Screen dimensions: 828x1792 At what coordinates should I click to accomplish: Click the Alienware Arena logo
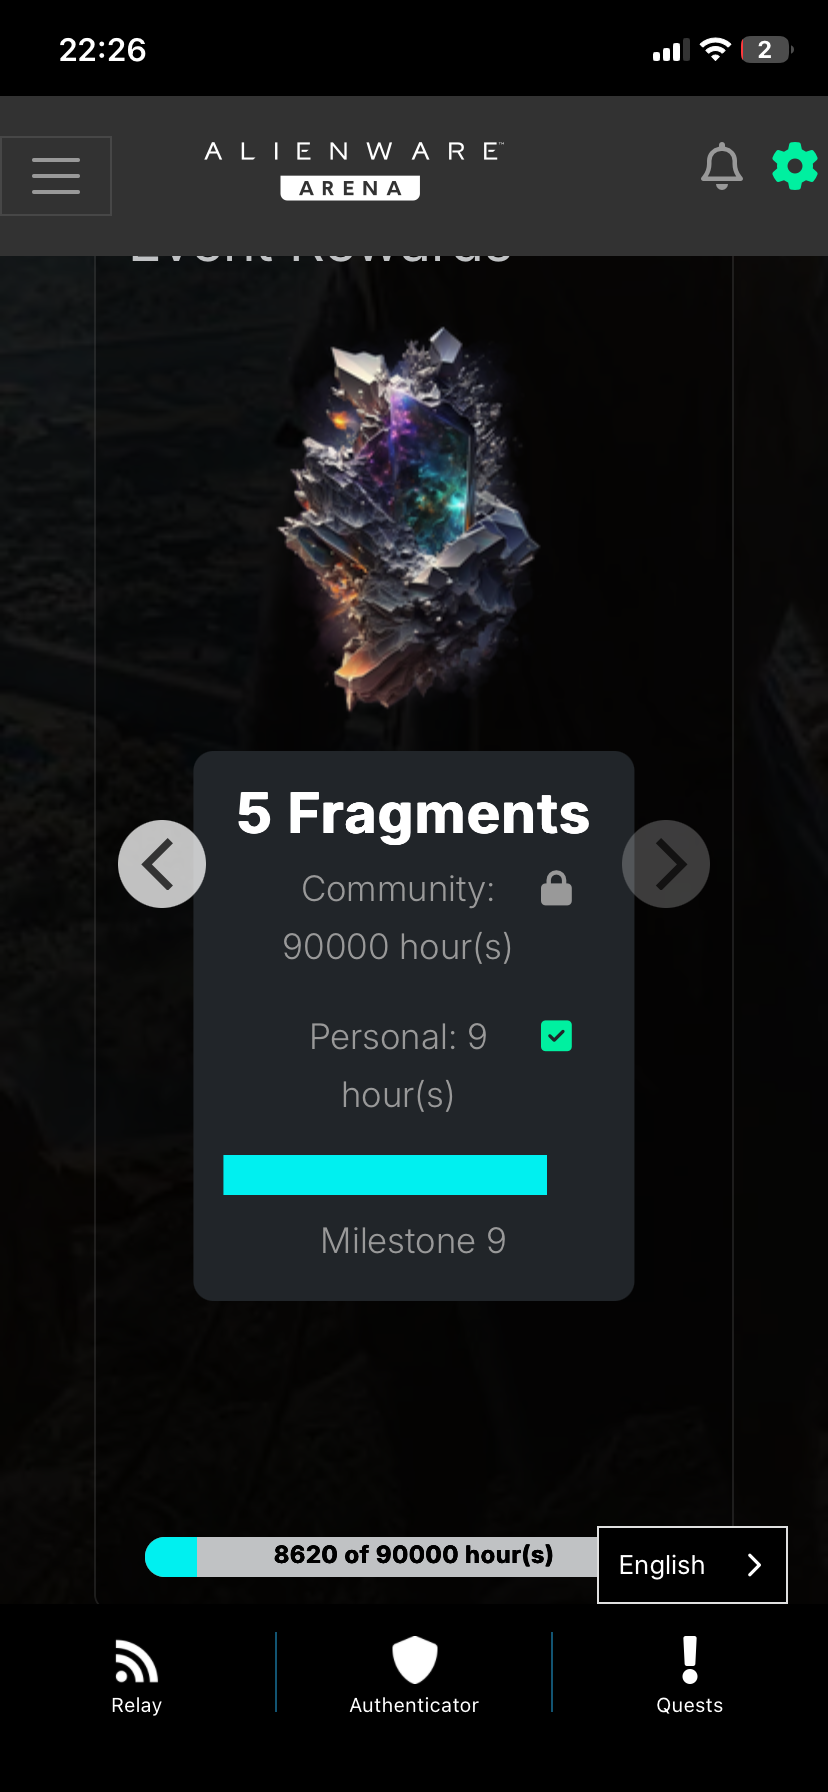(353, 170)
